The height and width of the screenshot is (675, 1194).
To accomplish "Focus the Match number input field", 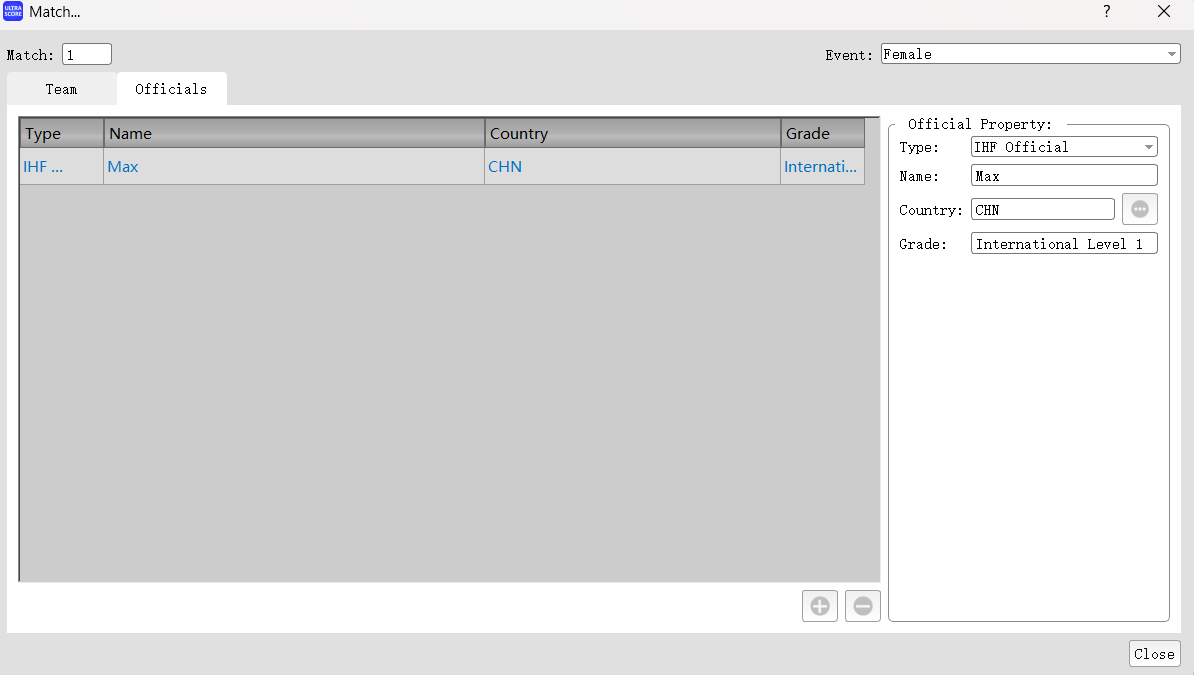I will coord(87,54).
